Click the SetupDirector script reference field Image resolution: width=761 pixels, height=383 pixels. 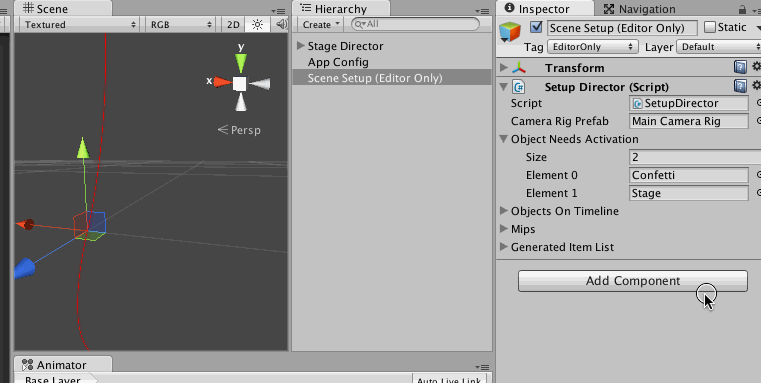[x=689, y=103]
